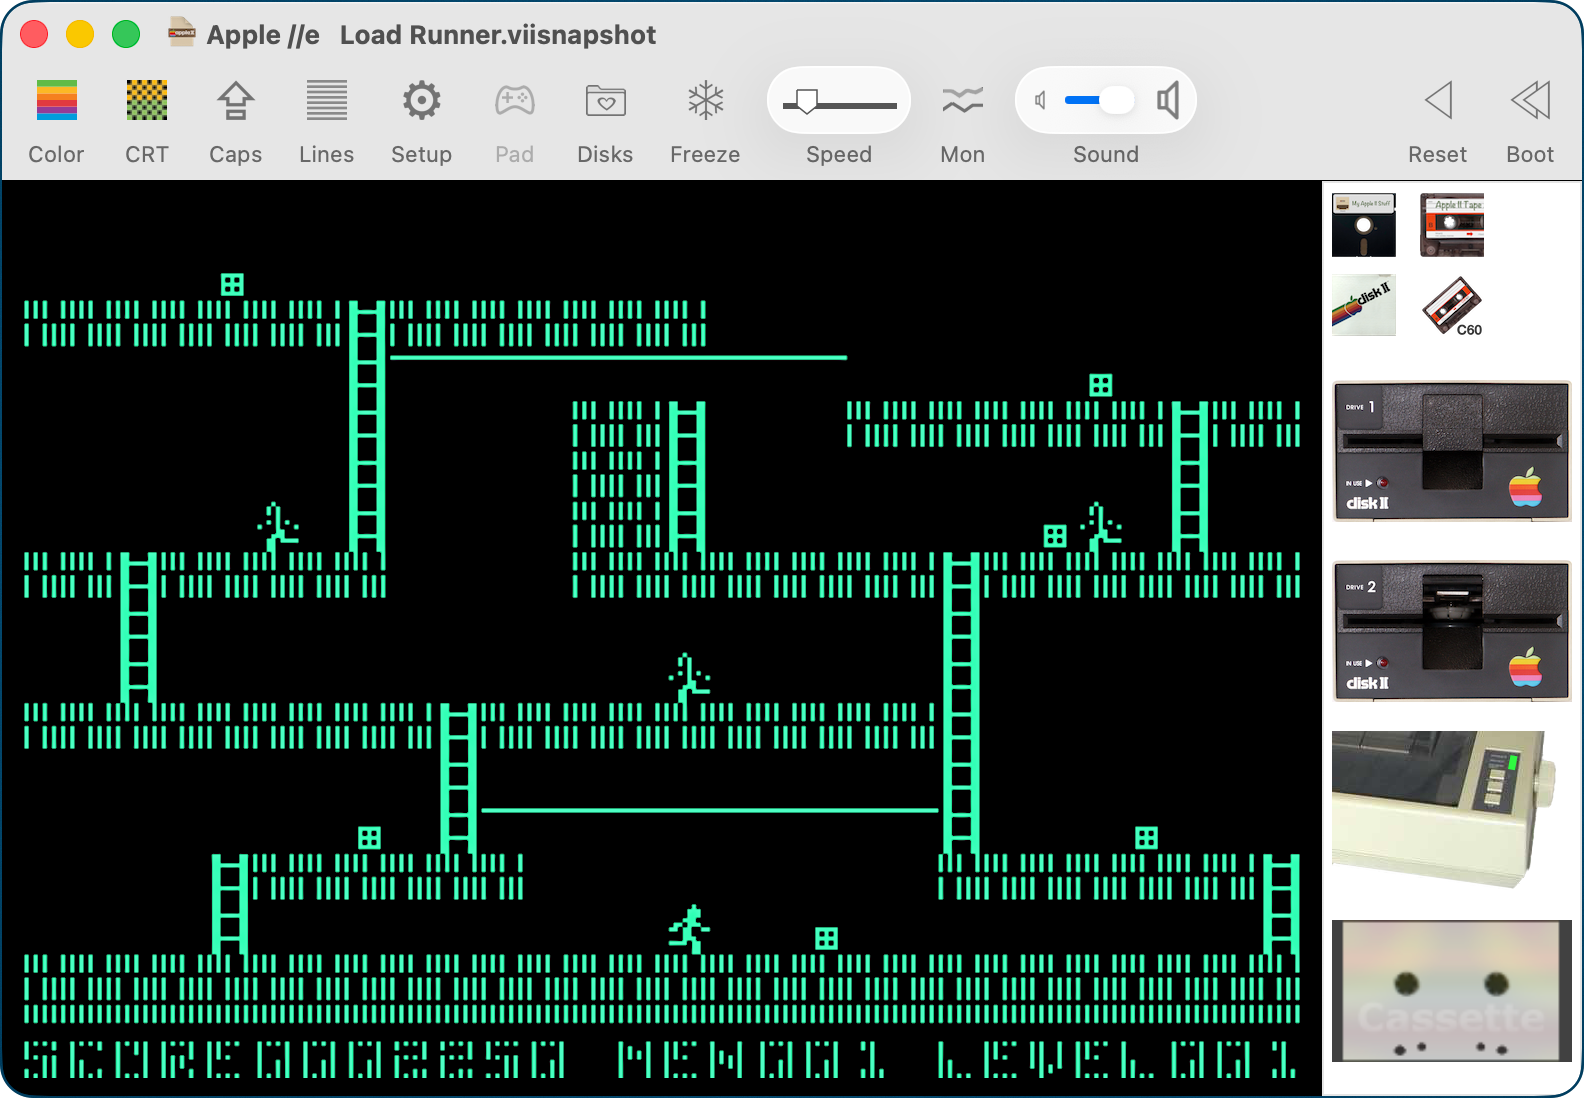The height and width of the screenshot is (1098, 1584).
Task: Click the Boot double-triangle button
Action: [1530, 101]
